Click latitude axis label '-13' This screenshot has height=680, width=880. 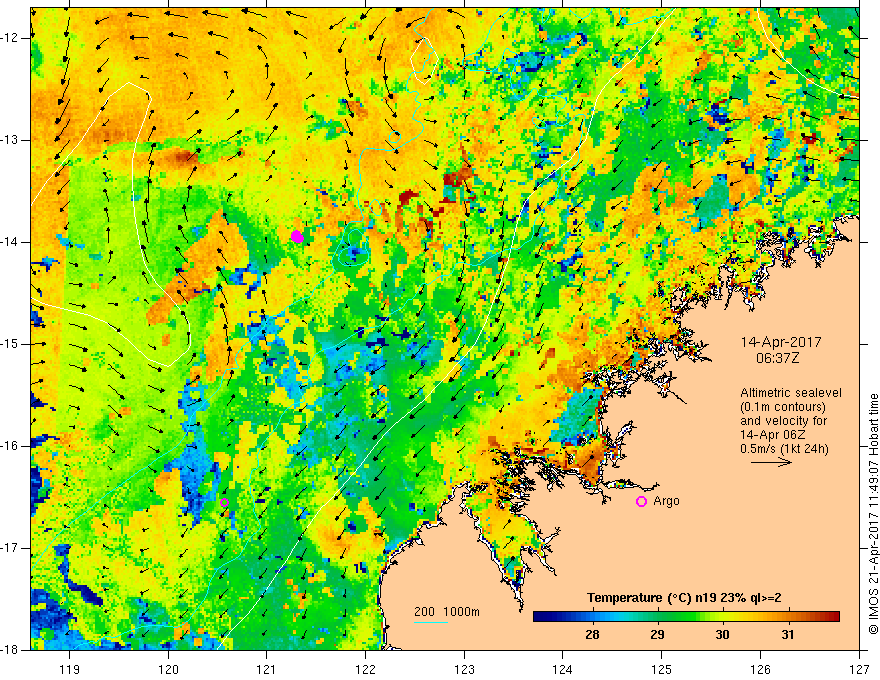point(10,140)
